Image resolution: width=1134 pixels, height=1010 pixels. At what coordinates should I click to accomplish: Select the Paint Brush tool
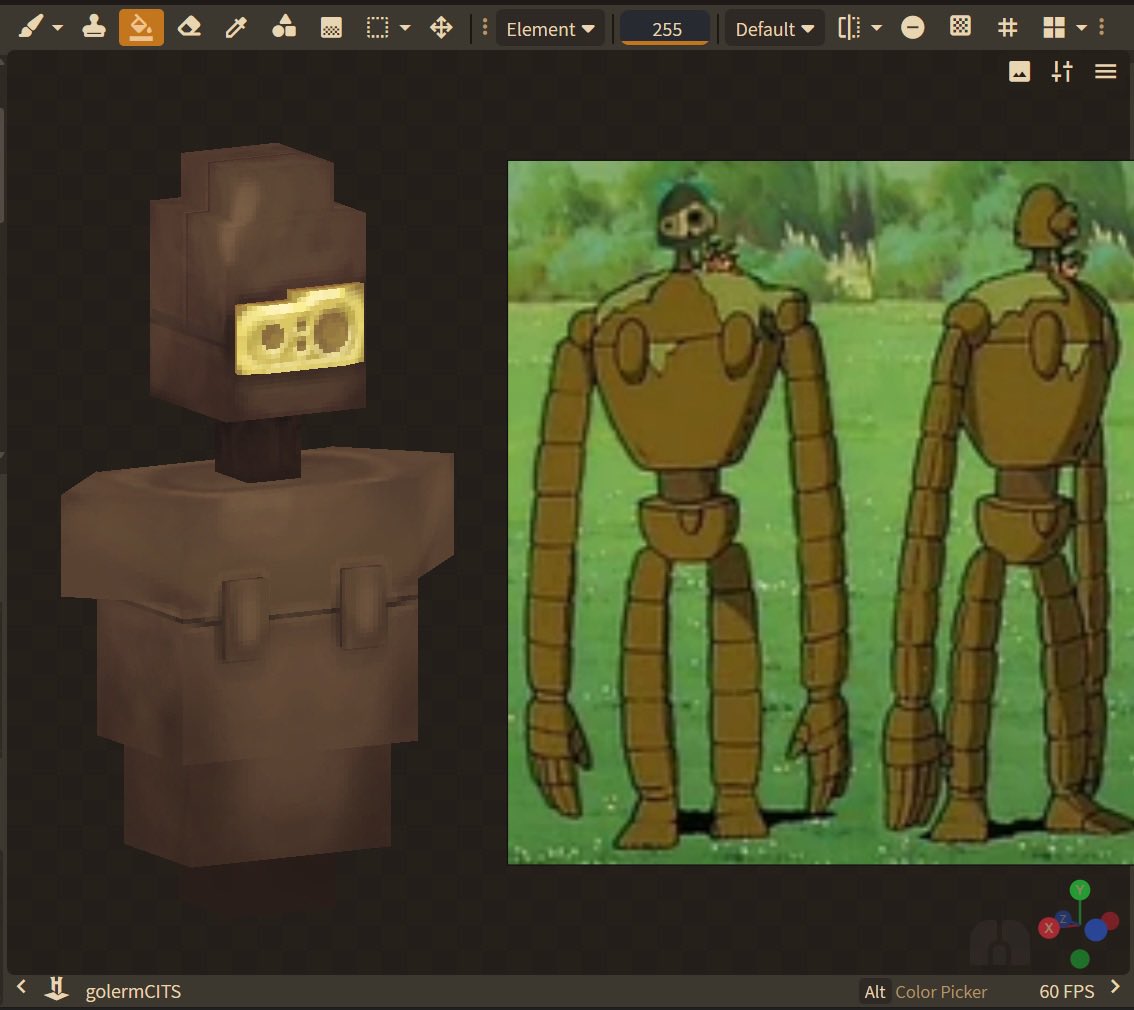tap(30, 28)
